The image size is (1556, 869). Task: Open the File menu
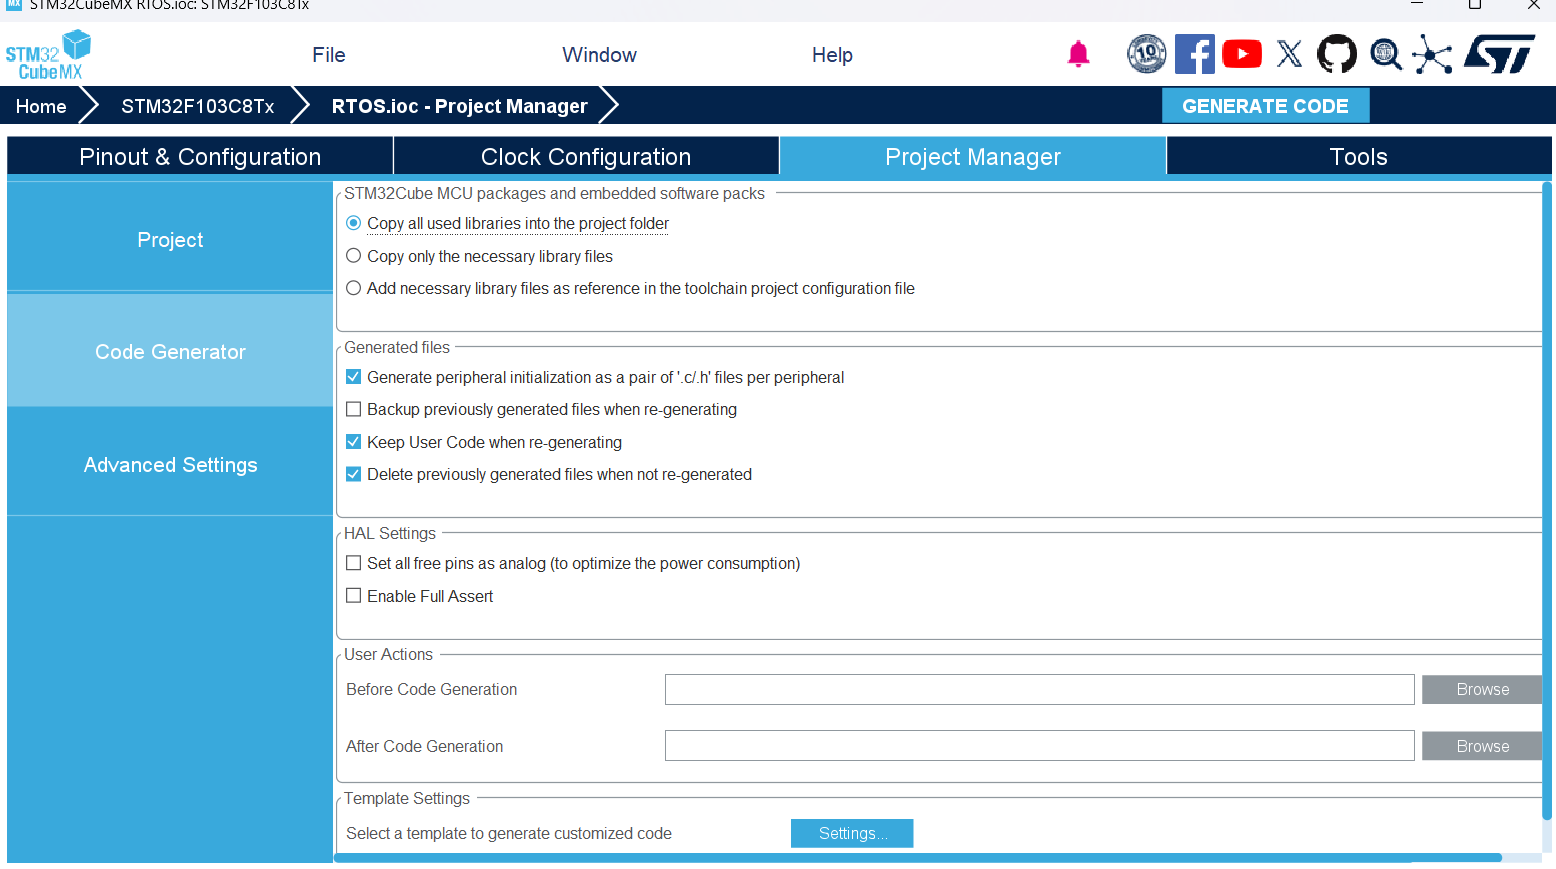[329, 55]
